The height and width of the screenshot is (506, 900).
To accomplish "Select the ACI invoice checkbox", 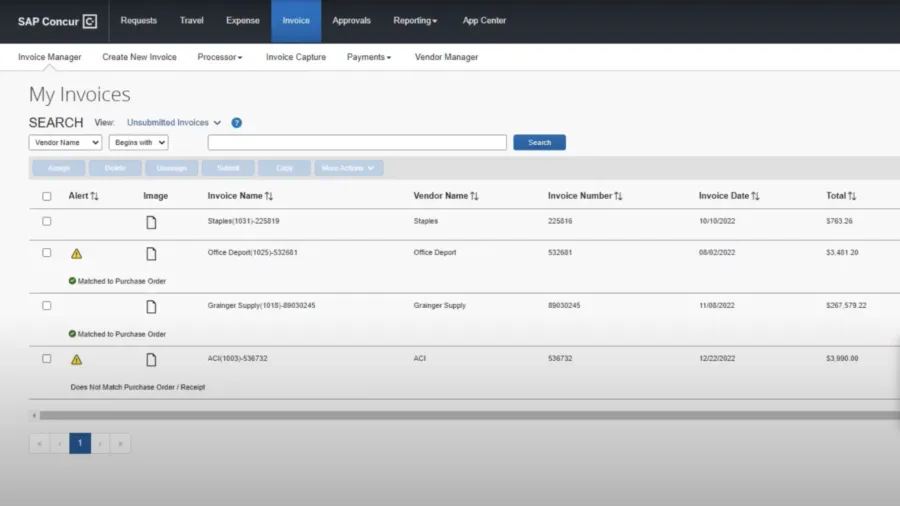I will point(46,359).
